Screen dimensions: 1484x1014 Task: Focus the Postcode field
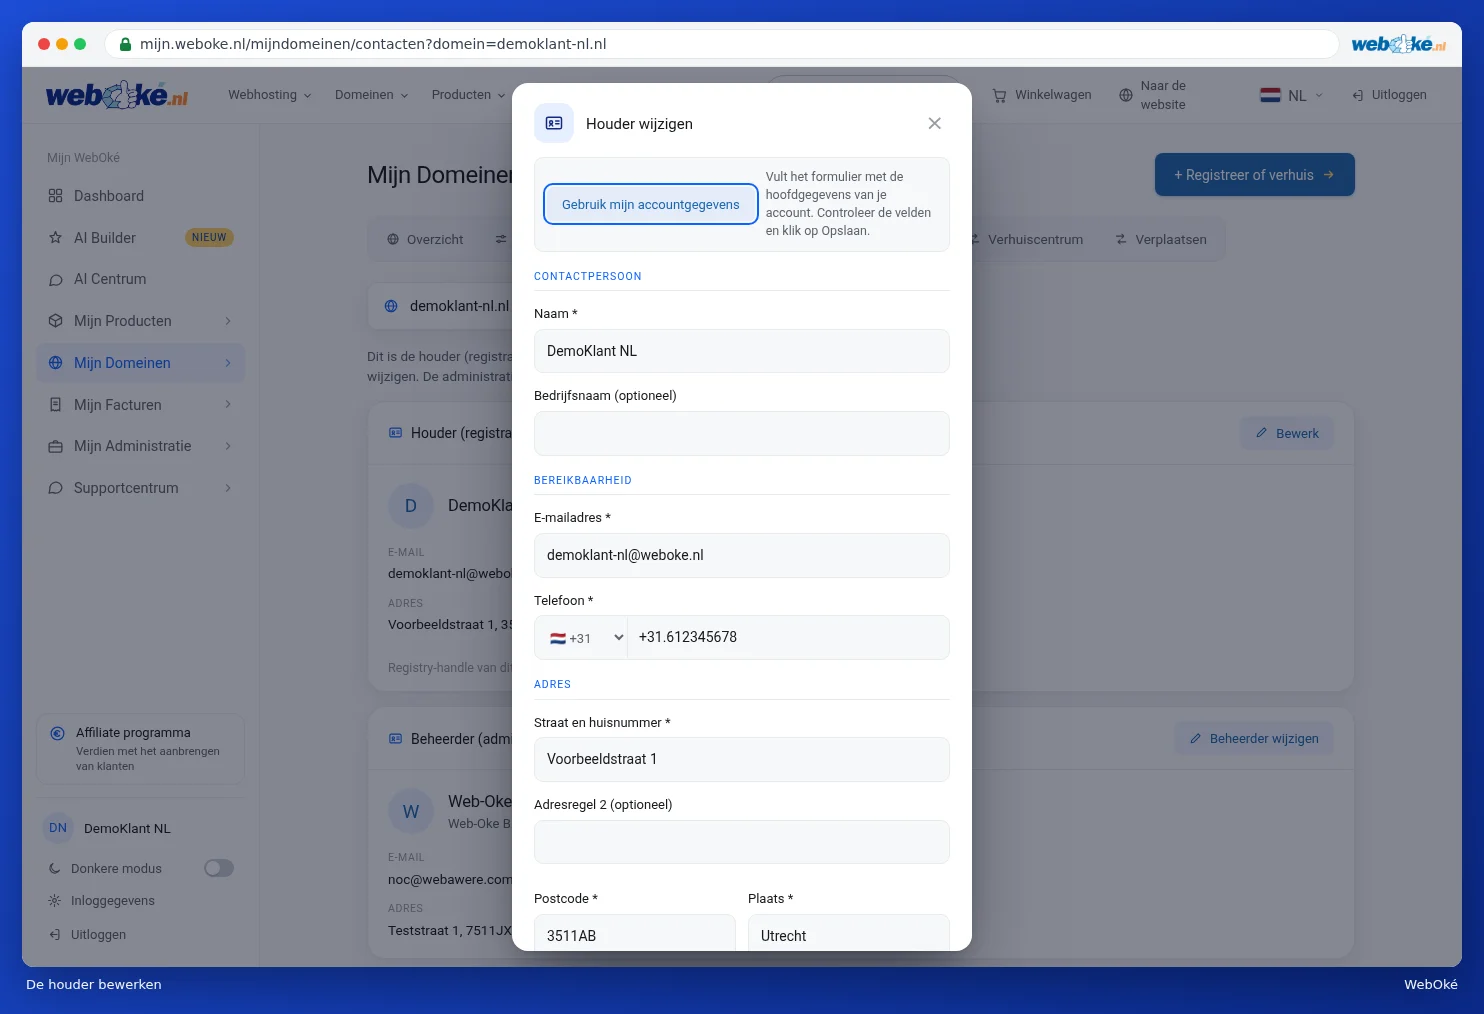tap(635, 934)
